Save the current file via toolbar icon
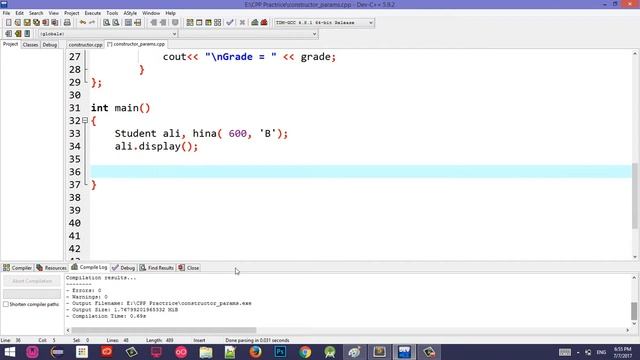The height and width of the screenshot is (360, 640). [27, 23]
